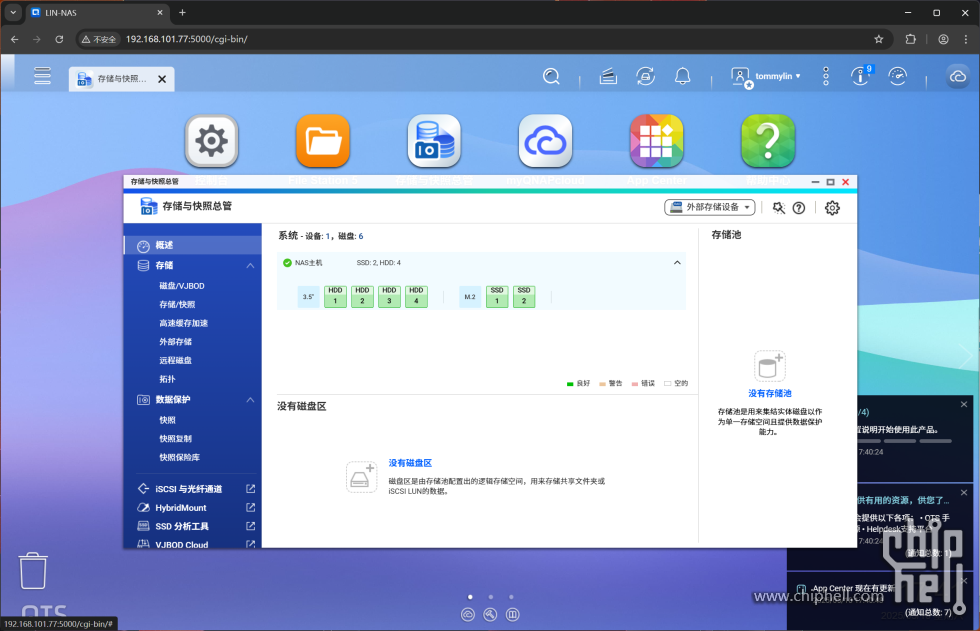Launch myQNAPcloud desktop icon
The image size is (980, 631).
click(x=545, y=141)
